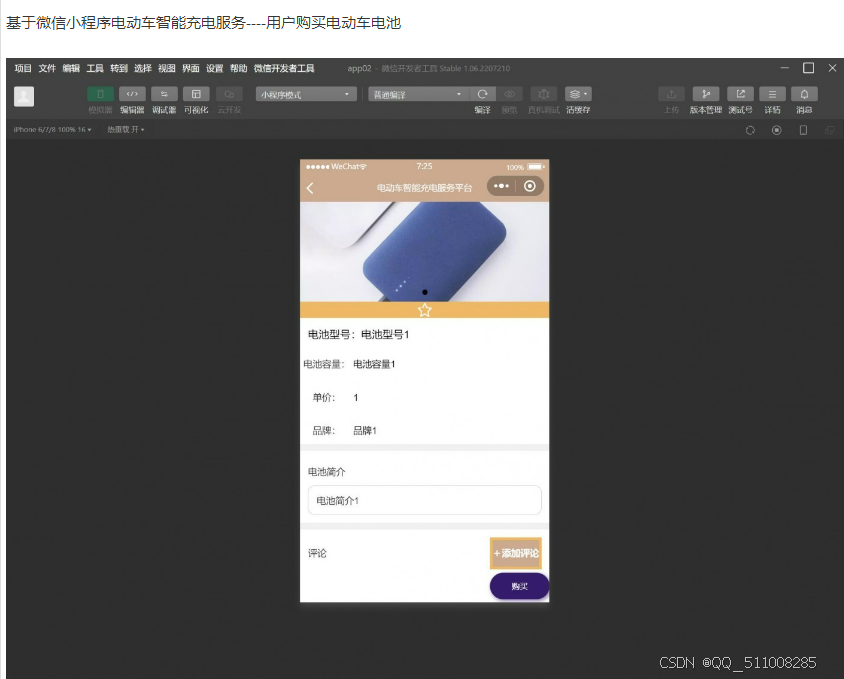Click the 购买 (Buy) button
Viewport: 844px width, 679px height.
coord(518,586)
